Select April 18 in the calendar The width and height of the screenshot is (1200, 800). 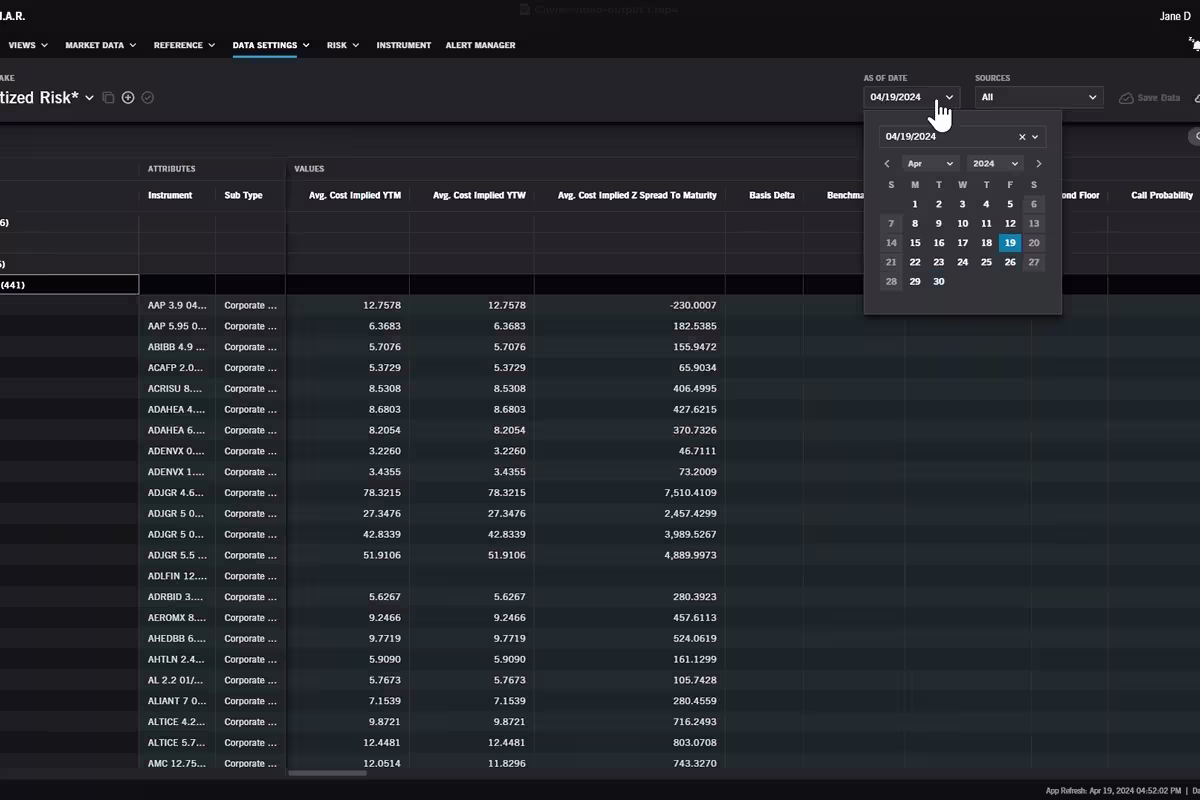[x=986, y=243]
